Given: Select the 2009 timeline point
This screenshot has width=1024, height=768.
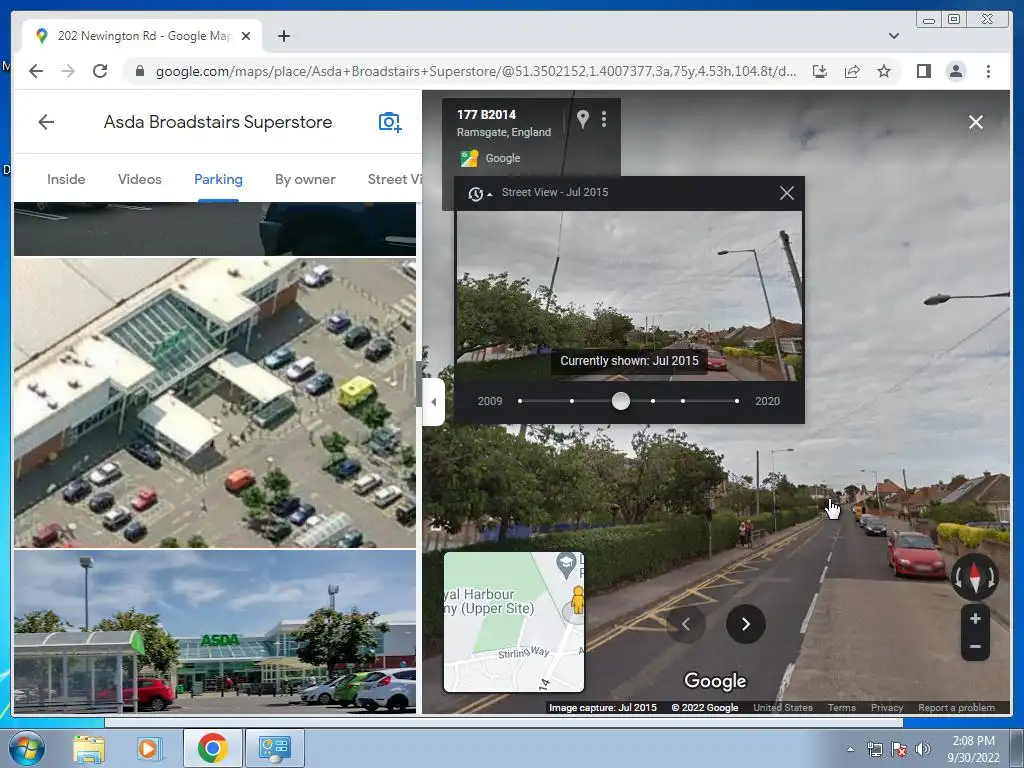Looking at the screenshot, I should coord(520,401).
